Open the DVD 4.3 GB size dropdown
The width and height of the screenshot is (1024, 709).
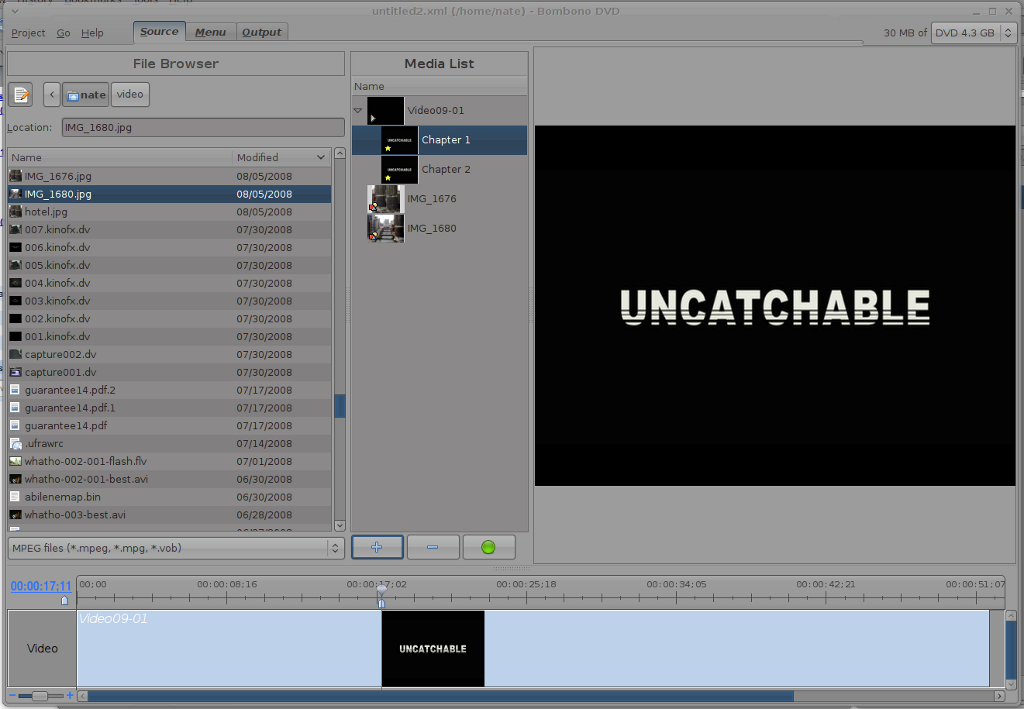[973, 32]
